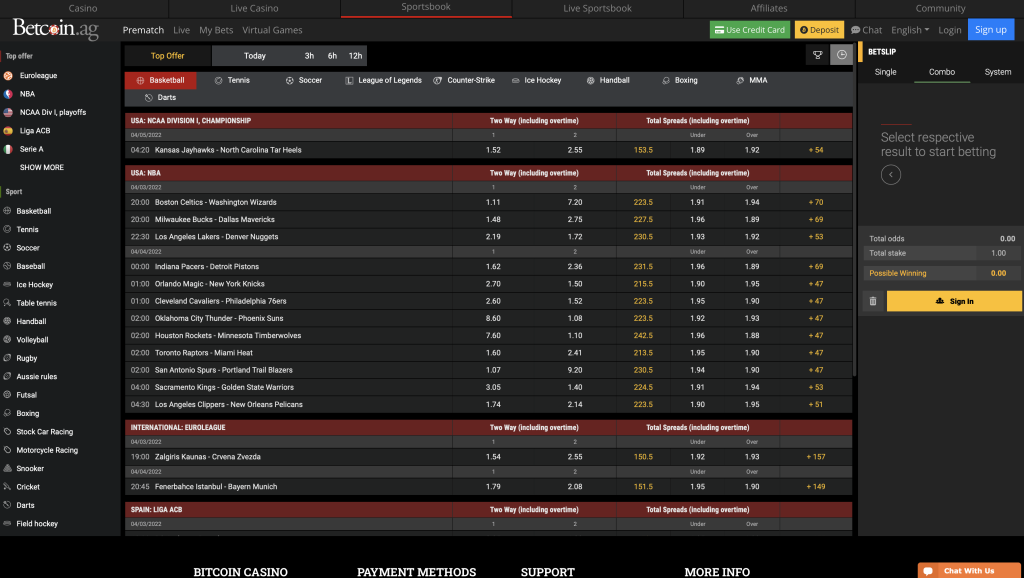
Task: Select odds 7.20 for Washington Wizards win
Action: coord(575,202)
